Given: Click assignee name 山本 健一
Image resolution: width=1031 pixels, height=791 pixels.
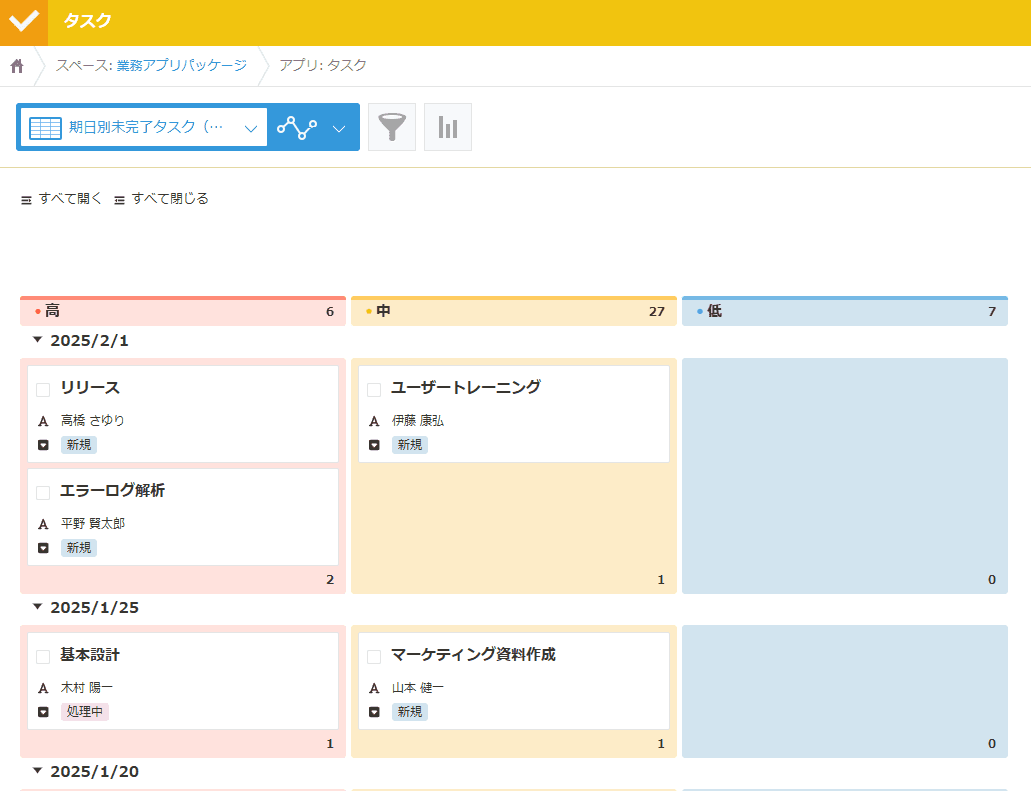Looking at the screenshot, I should click(418, 688).
